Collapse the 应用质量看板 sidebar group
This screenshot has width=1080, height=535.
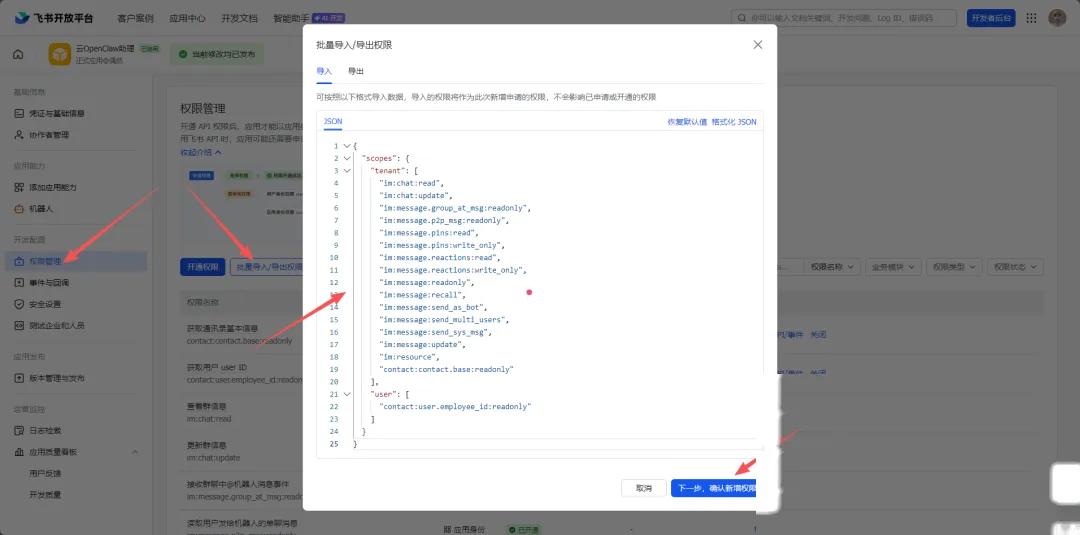click(135, 452)
